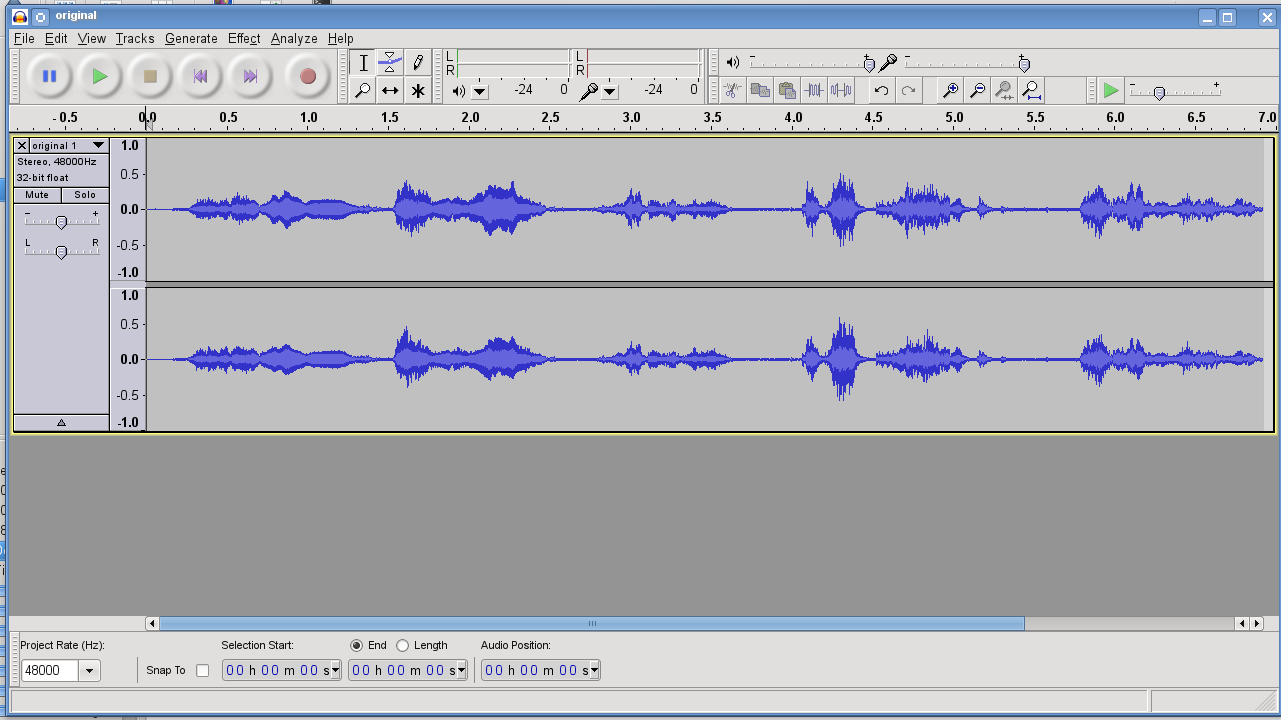Viewport: 1281px width, 720px height.
Task: Select the End radio button
Action: [357, 645]
